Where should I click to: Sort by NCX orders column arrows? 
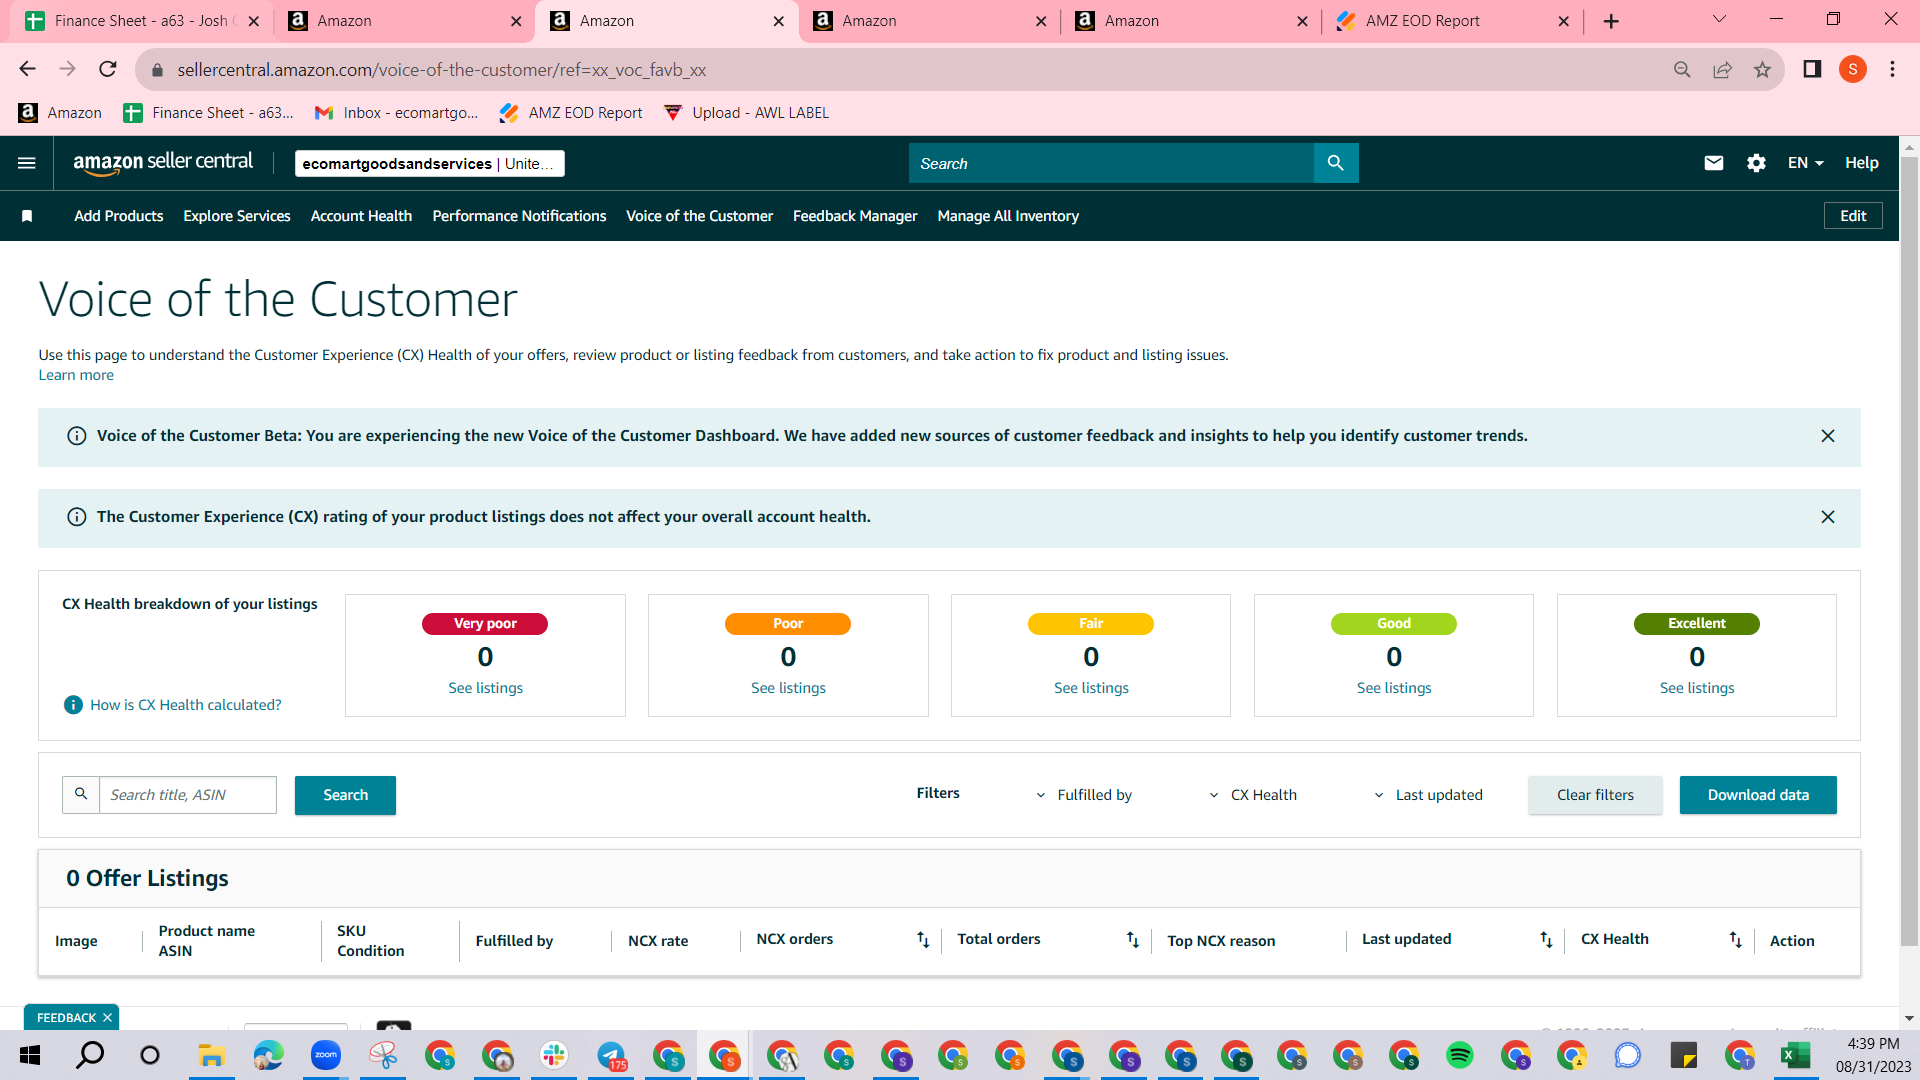[923, 940]
